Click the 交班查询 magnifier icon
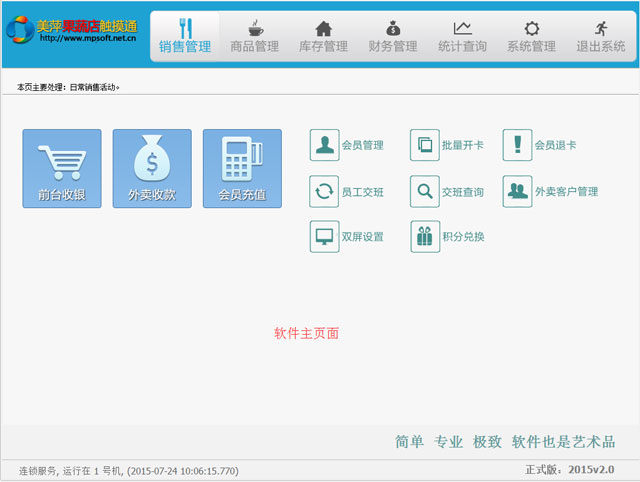Screen dimensions: 640x482 [425, 191]
